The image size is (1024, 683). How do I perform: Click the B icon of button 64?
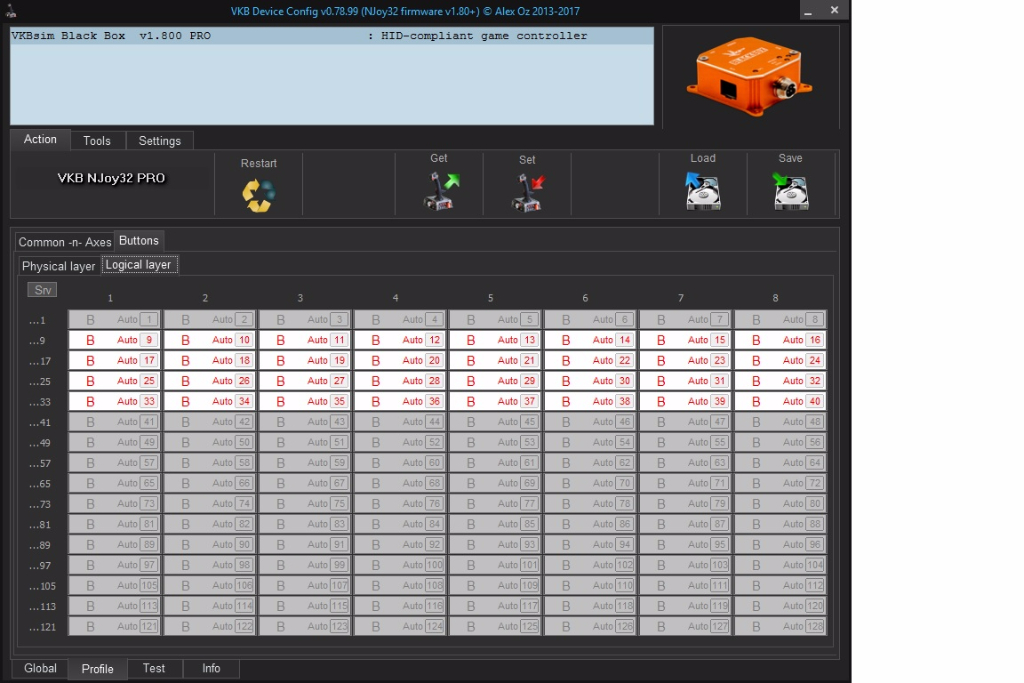coord(756,462)
